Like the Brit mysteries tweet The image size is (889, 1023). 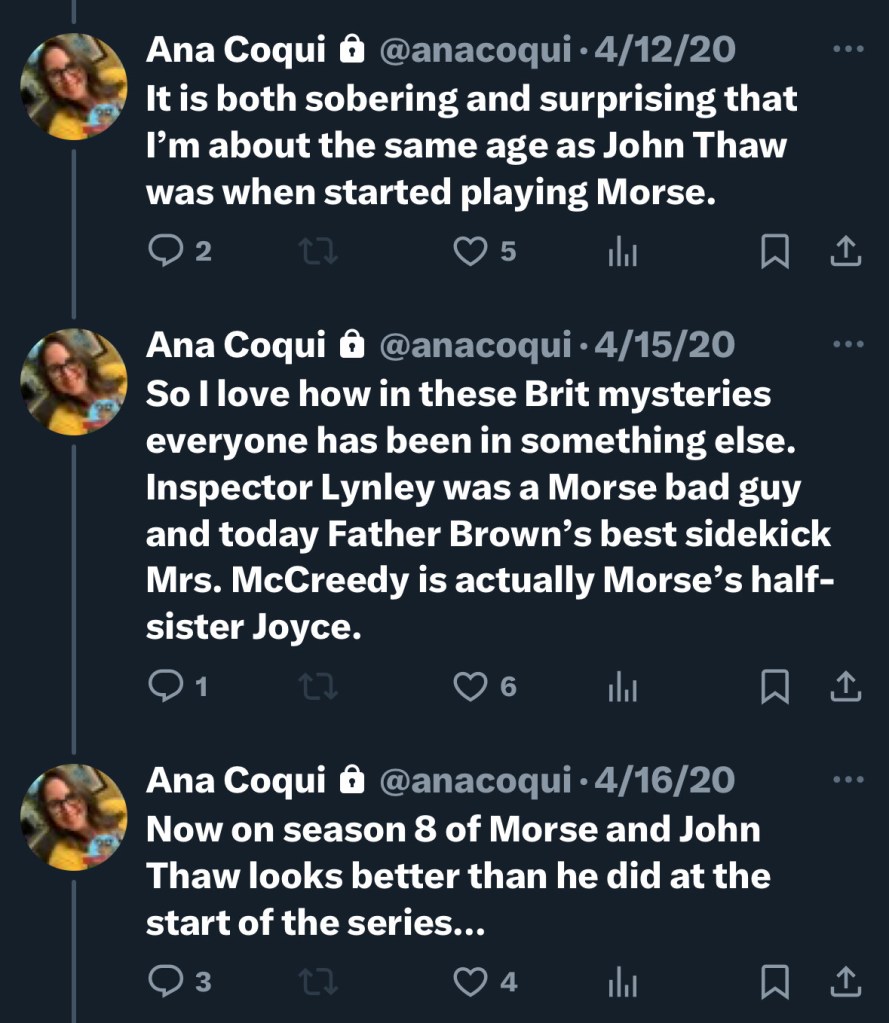click(x=470, y=685)
